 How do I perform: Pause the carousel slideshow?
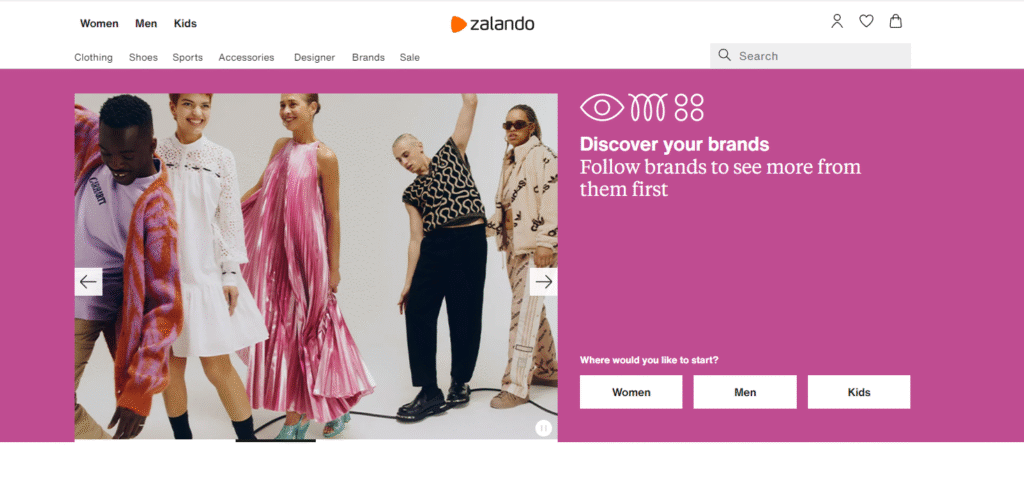pos(543,428)
